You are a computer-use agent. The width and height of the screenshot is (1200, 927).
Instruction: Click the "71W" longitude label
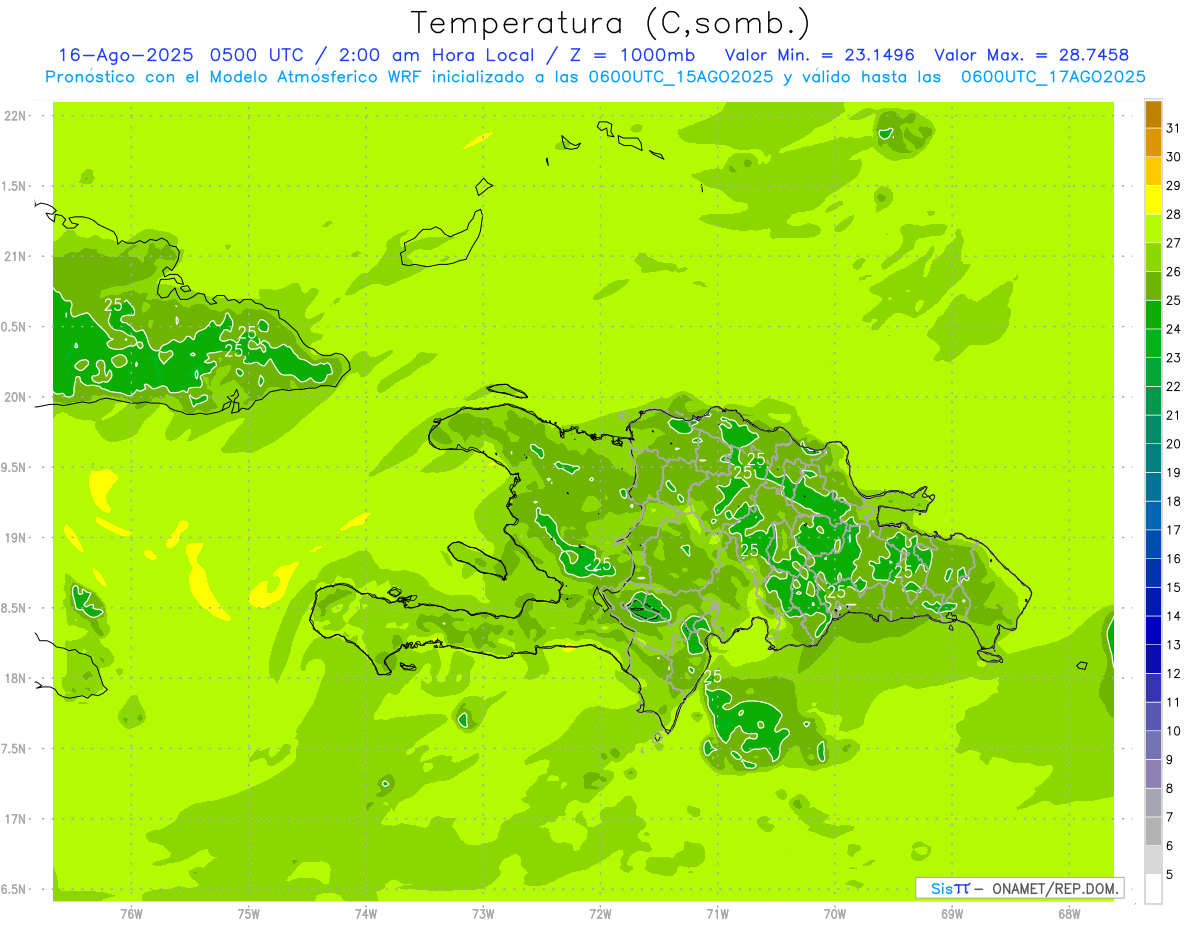[717, 914]
